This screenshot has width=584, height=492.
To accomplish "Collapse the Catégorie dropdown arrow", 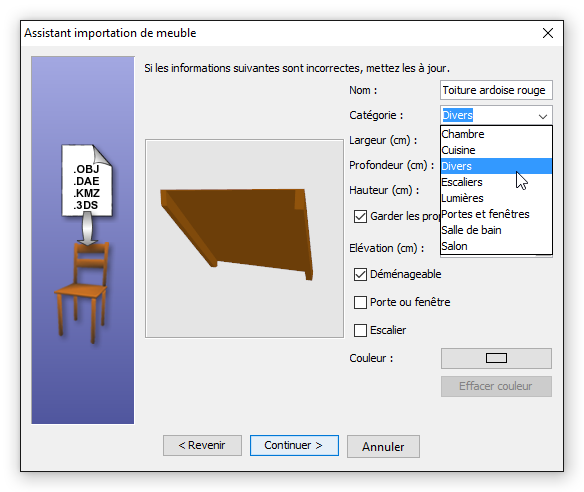I will pos(543,116).
